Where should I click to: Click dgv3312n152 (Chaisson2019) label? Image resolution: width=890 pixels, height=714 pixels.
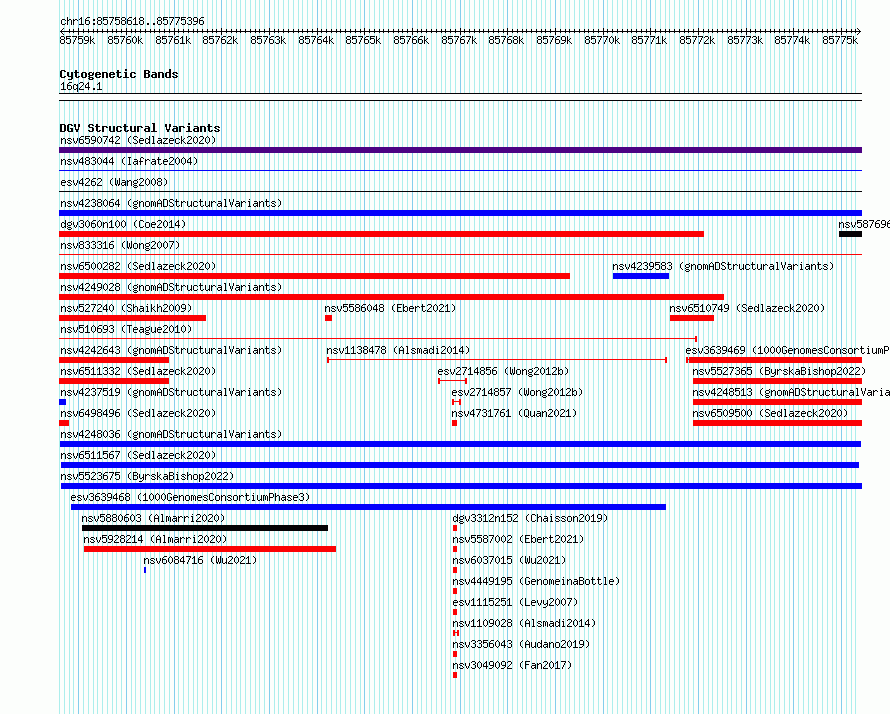(x=530, y=518)
